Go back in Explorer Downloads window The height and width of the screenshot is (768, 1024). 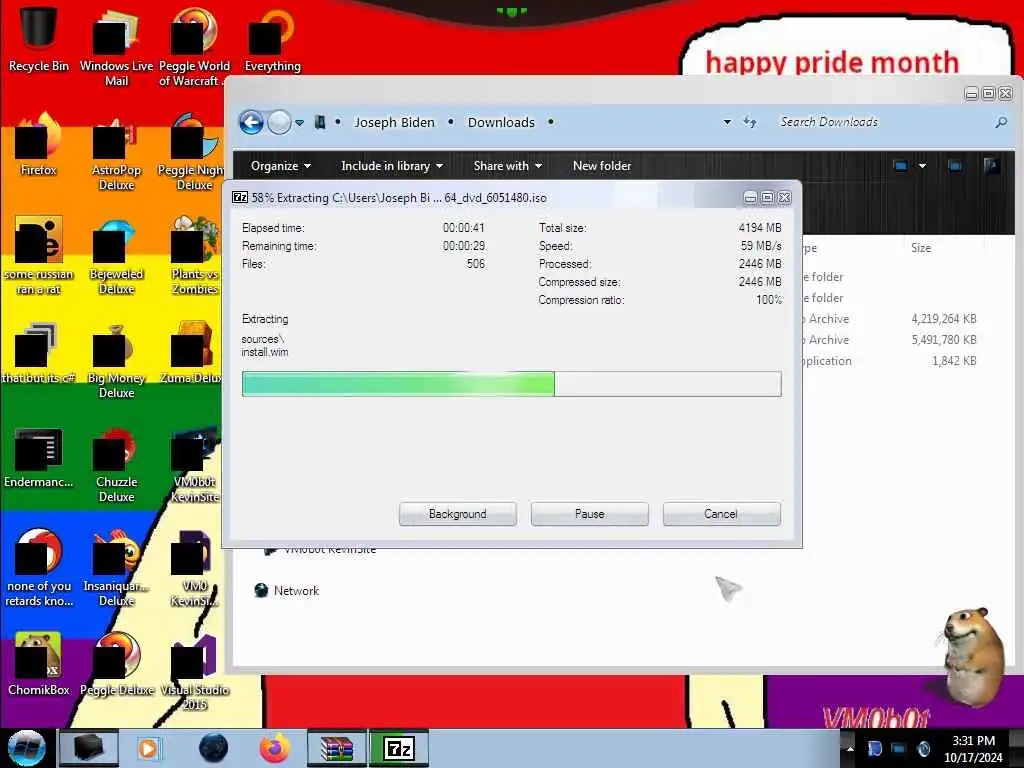[x=251, y=122]
